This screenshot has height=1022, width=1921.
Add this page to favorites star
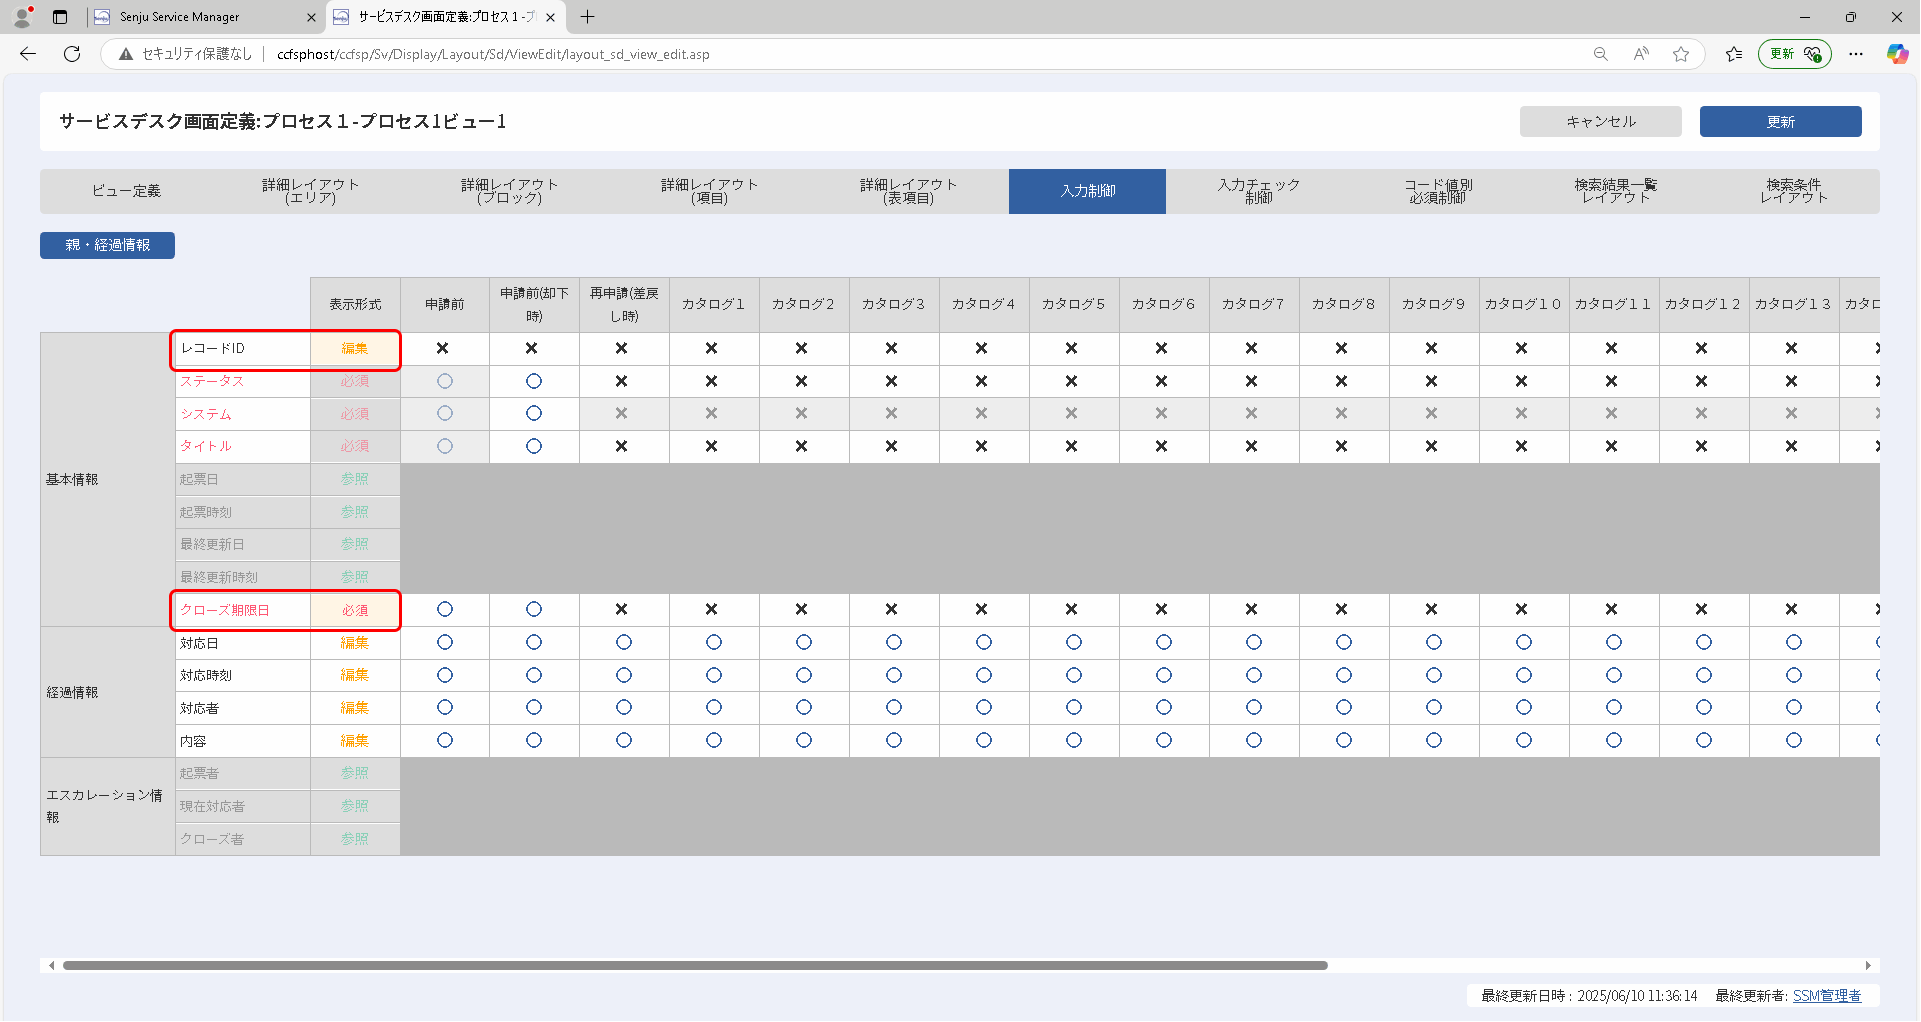pyautogui.click(x=1681, y=54)
